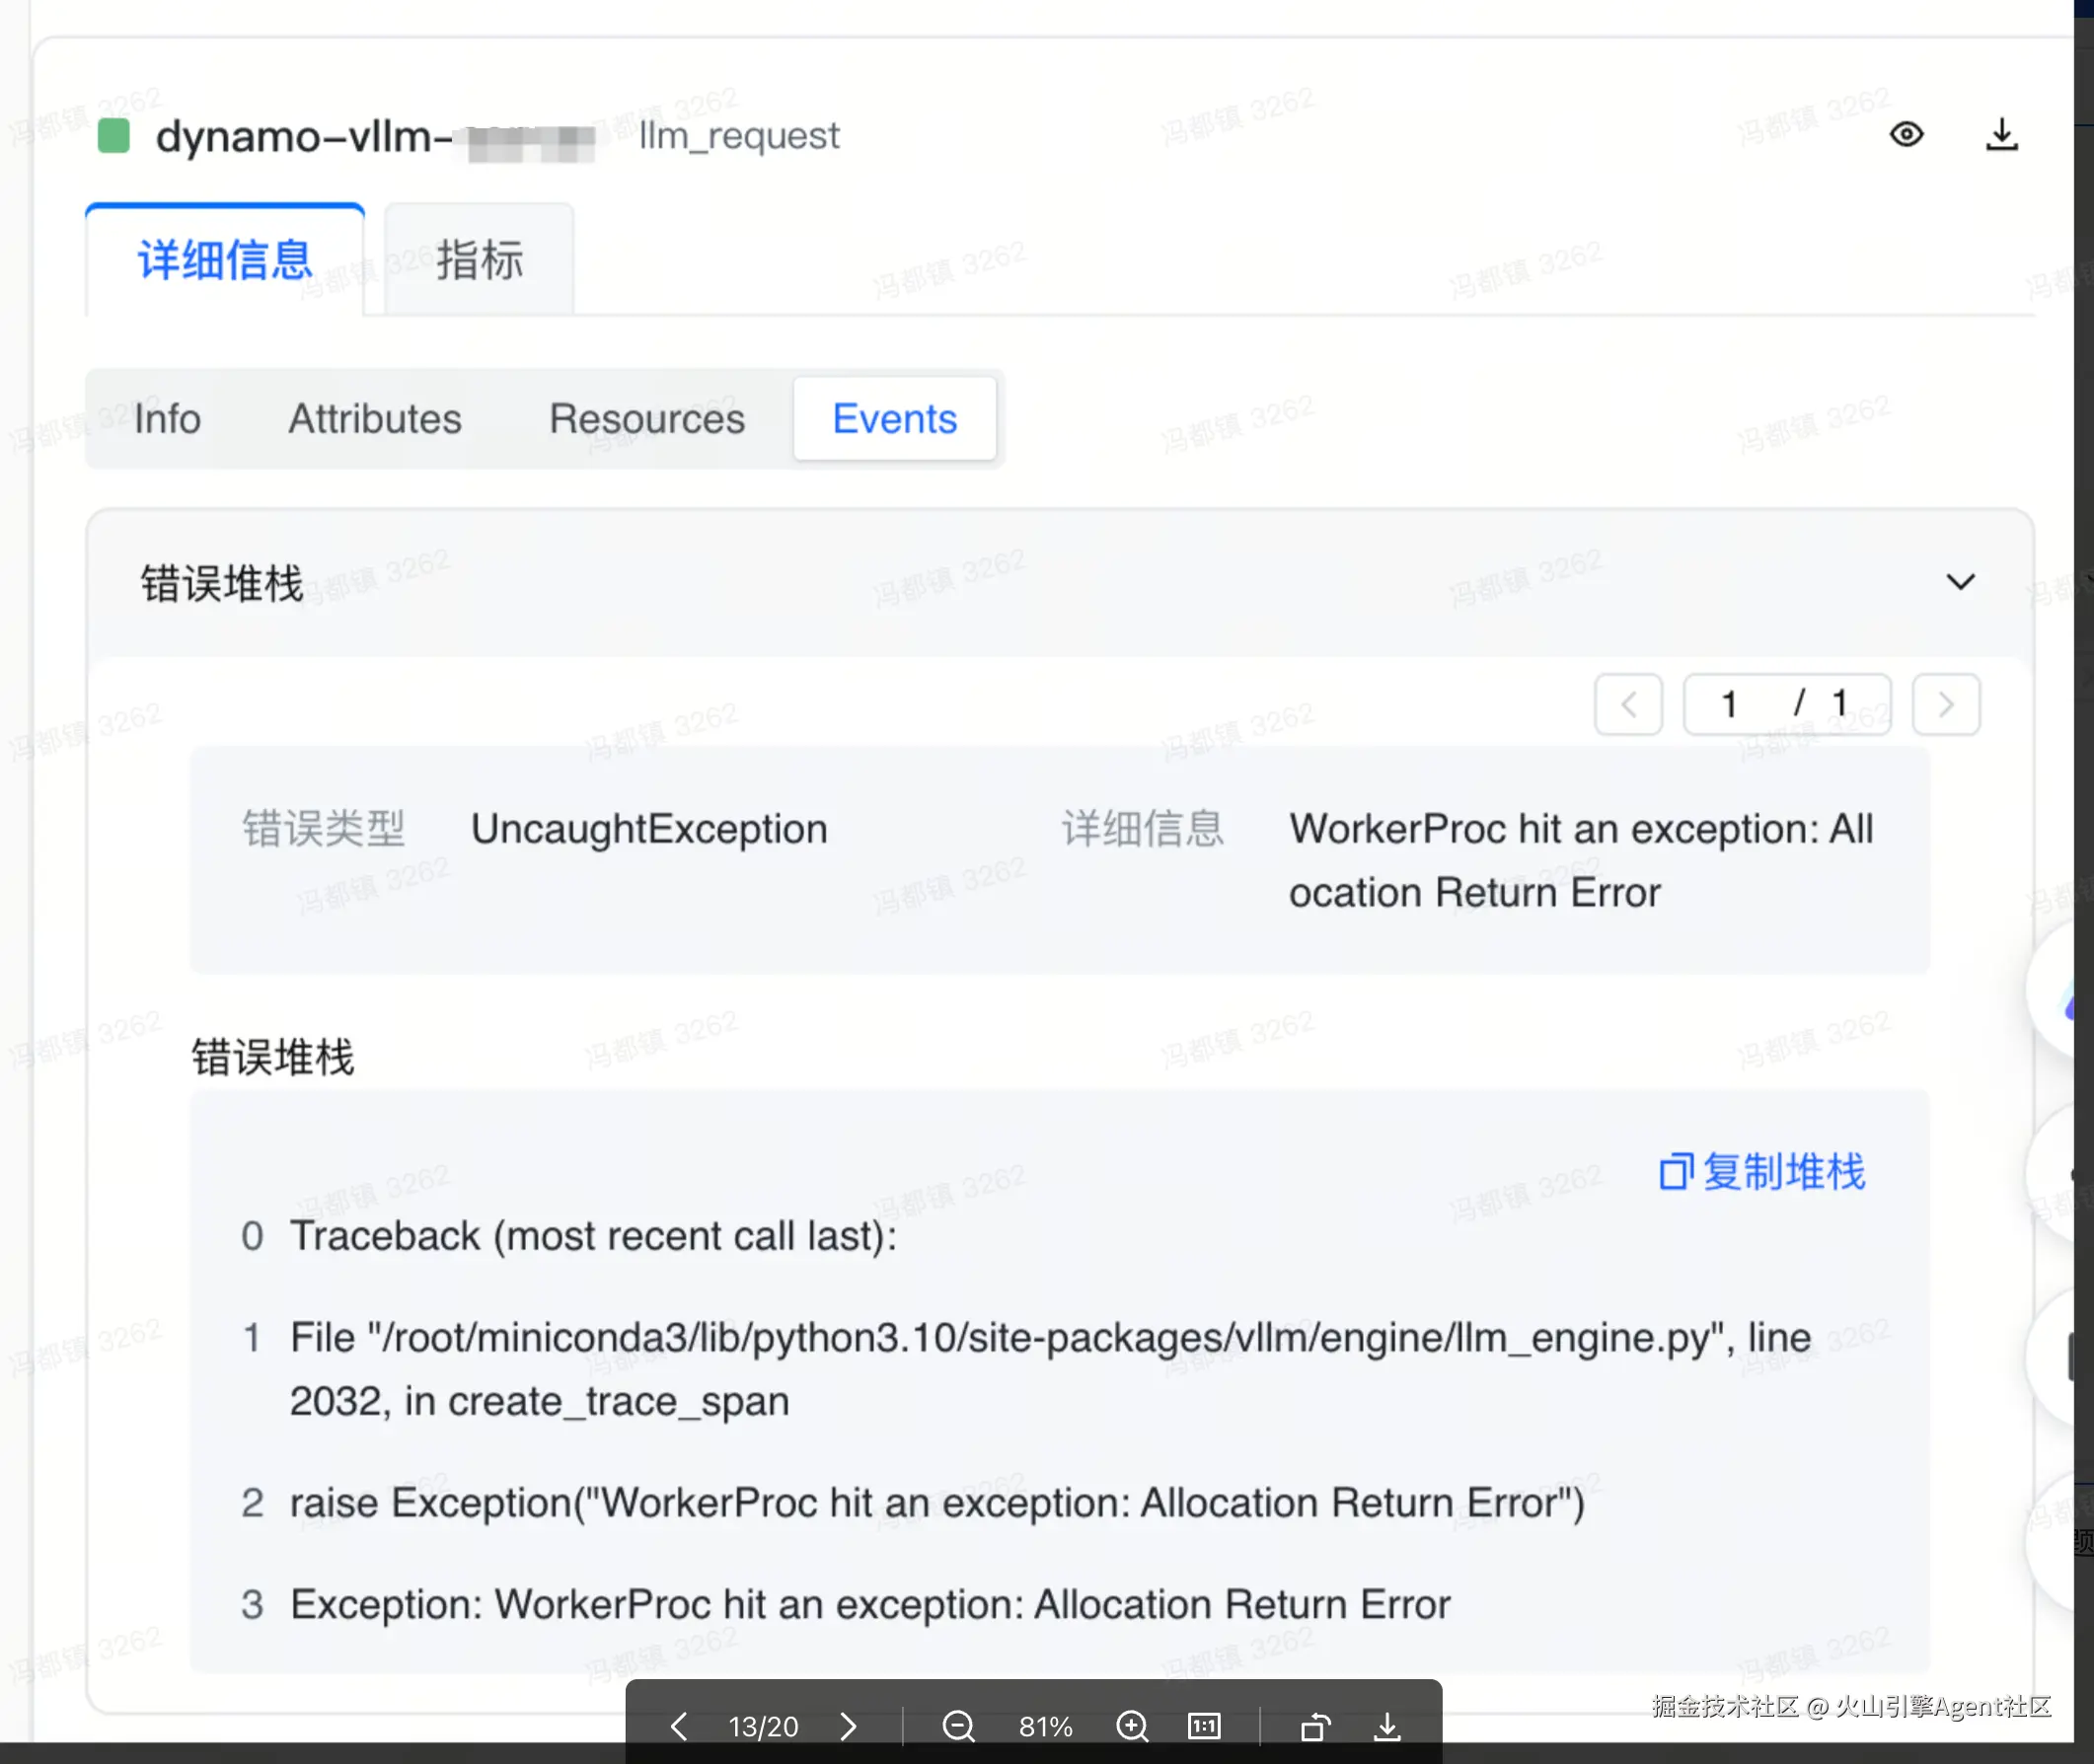Download the image from viewer toolbar
The image size is (2094, 1764).
[x=1387, y=1725]
